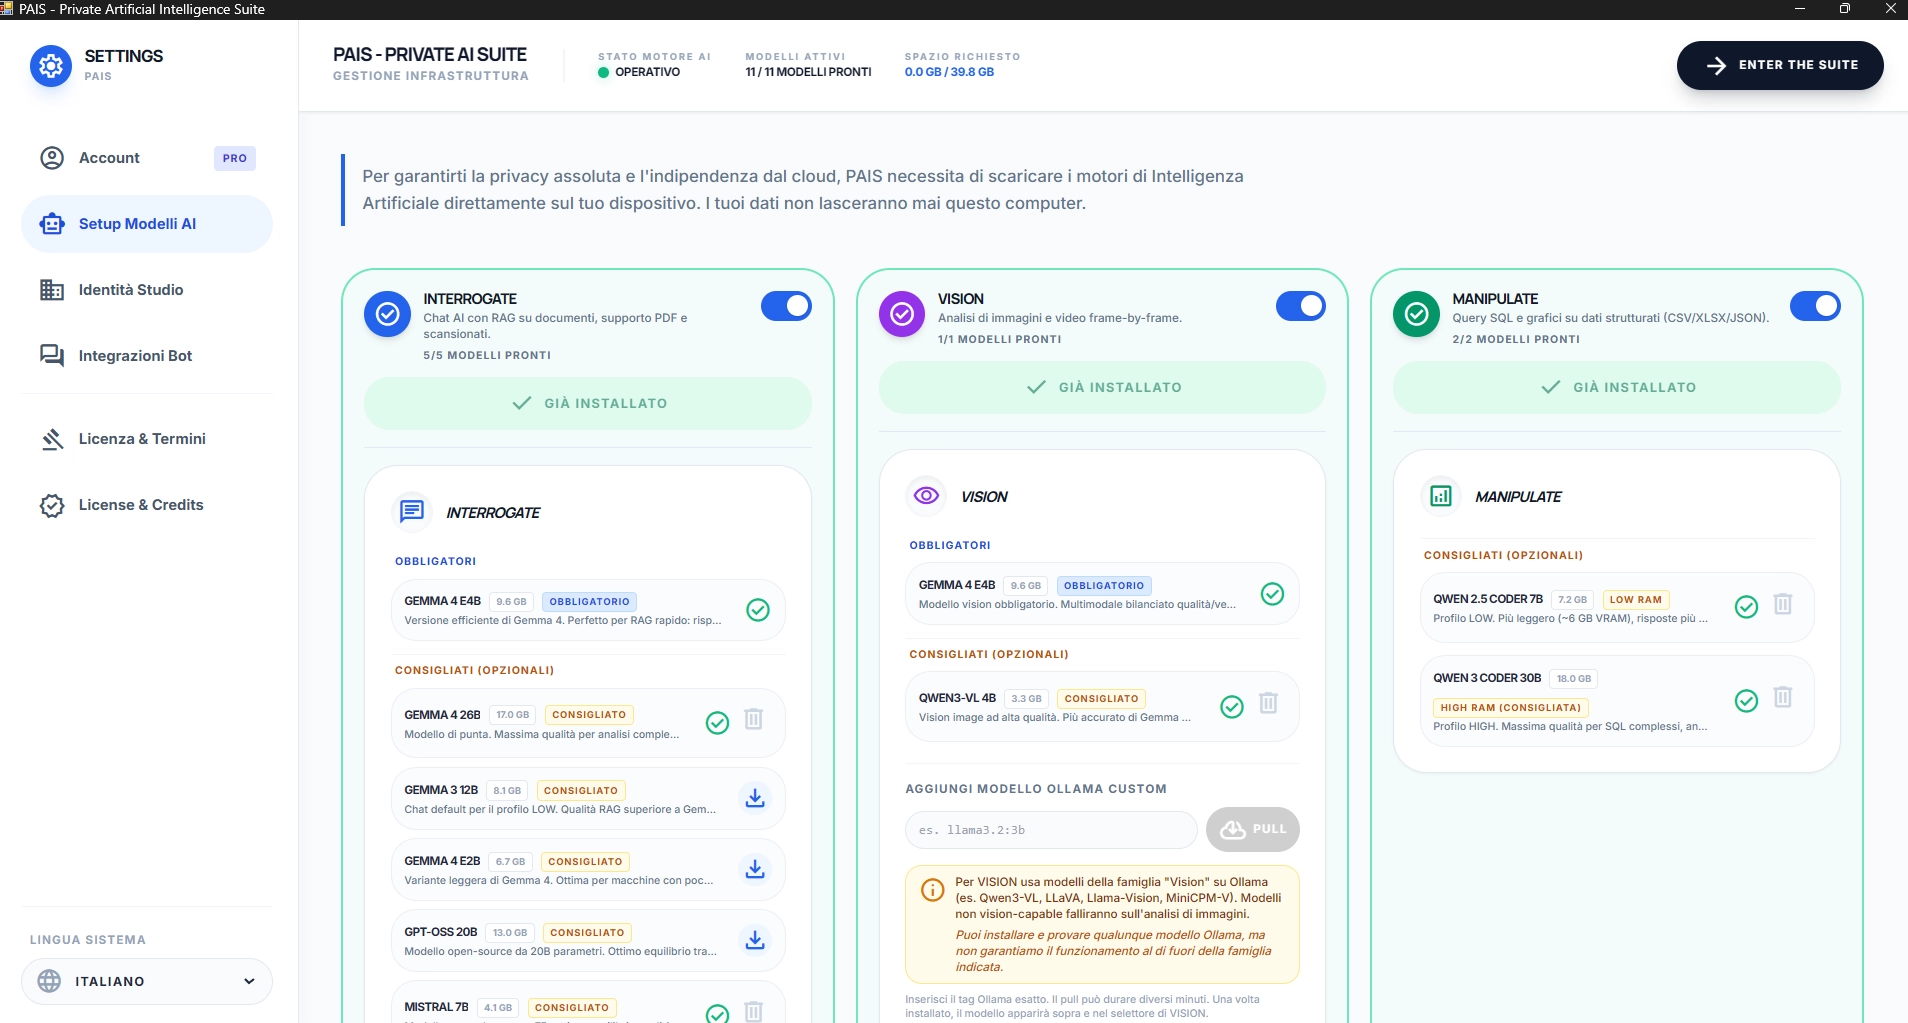
Task: Click the High RAM (Consigliata) tag
Action: 1510,707
